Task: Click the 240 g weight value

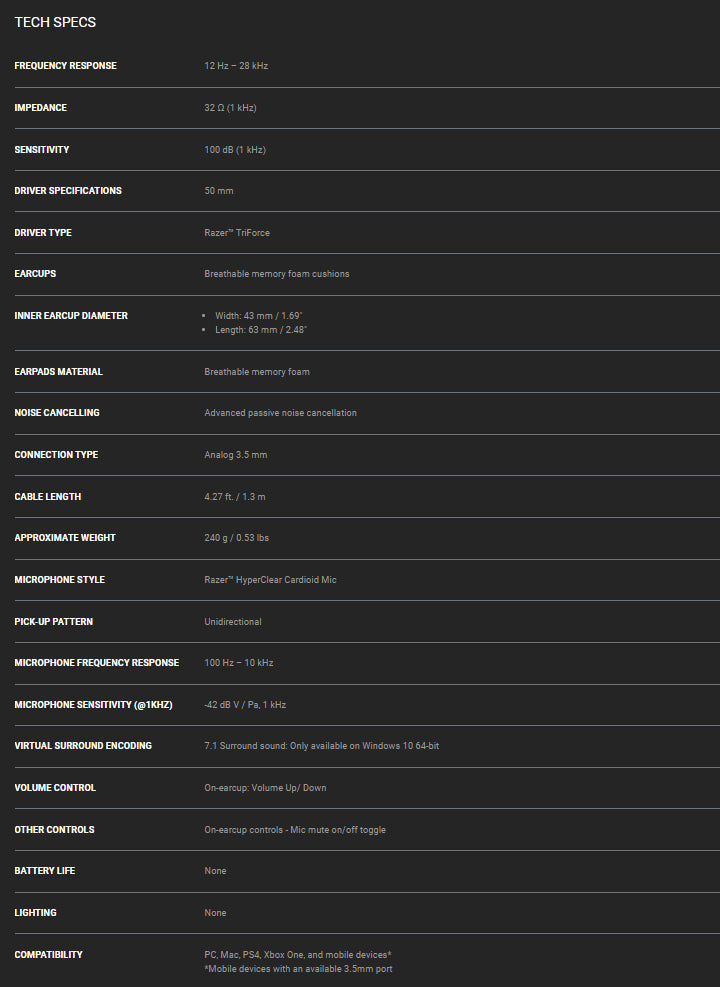Action: (236, 538)
